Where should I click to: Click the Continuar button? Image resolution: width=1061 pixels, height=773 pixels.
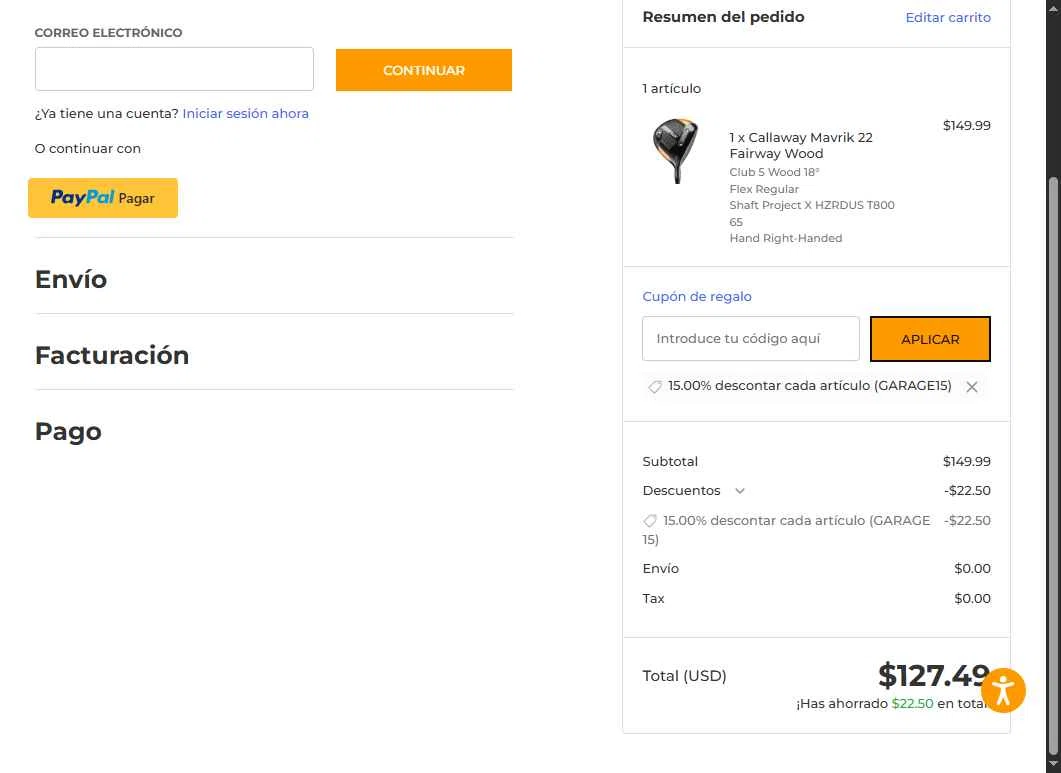coord(424,70)
